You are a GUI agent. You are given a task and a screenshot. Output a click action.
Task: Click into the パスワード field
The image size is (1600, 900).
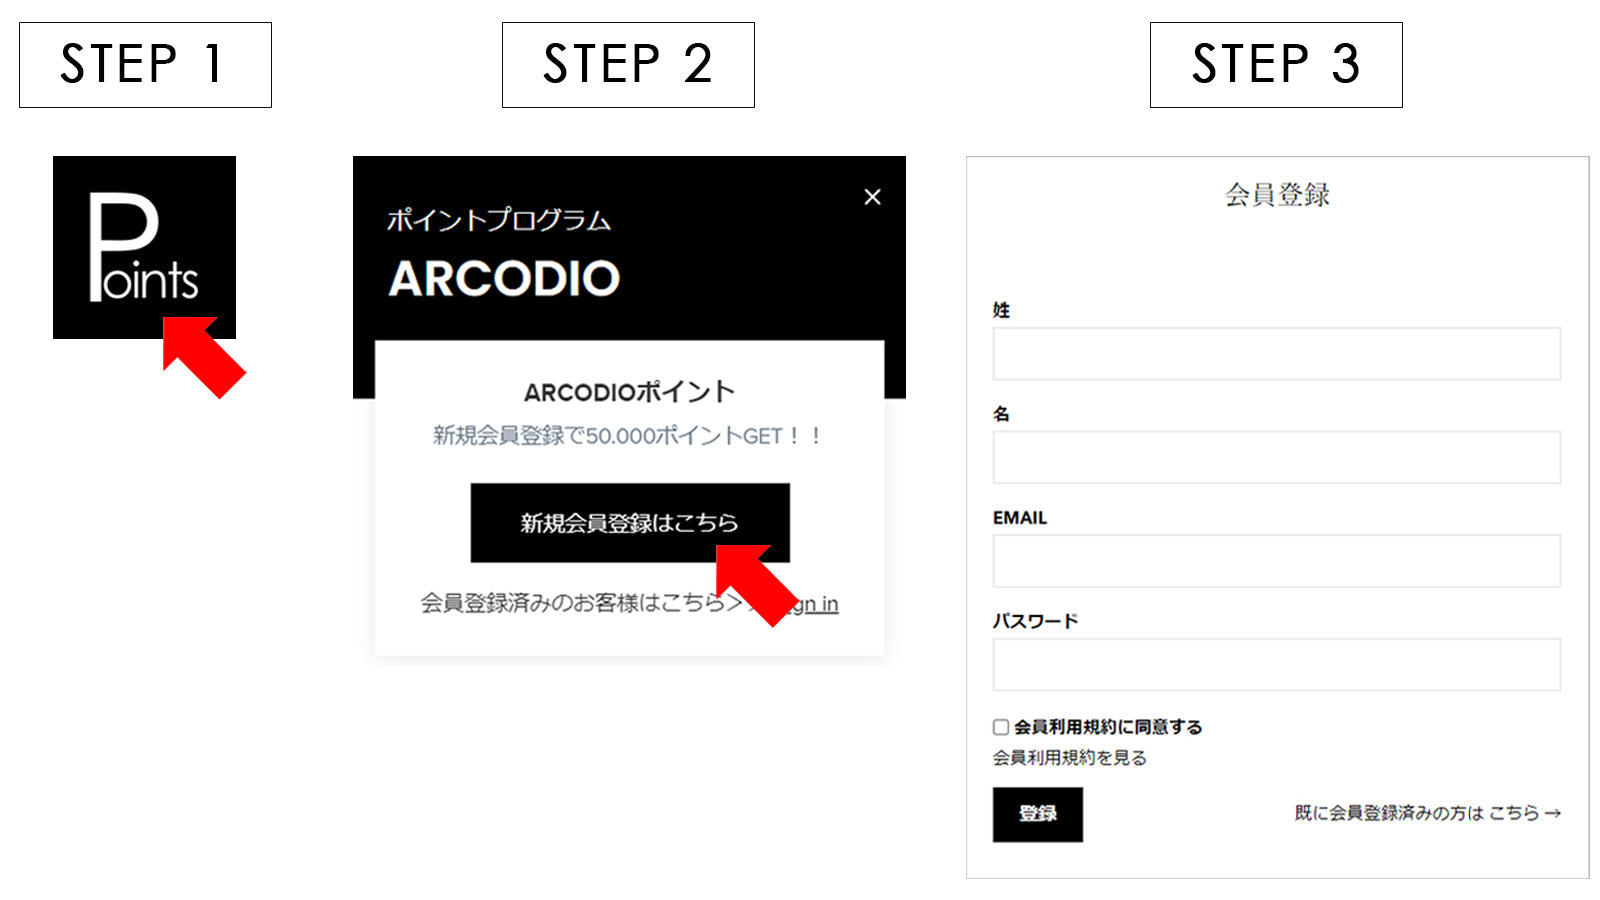(1276, 665)
